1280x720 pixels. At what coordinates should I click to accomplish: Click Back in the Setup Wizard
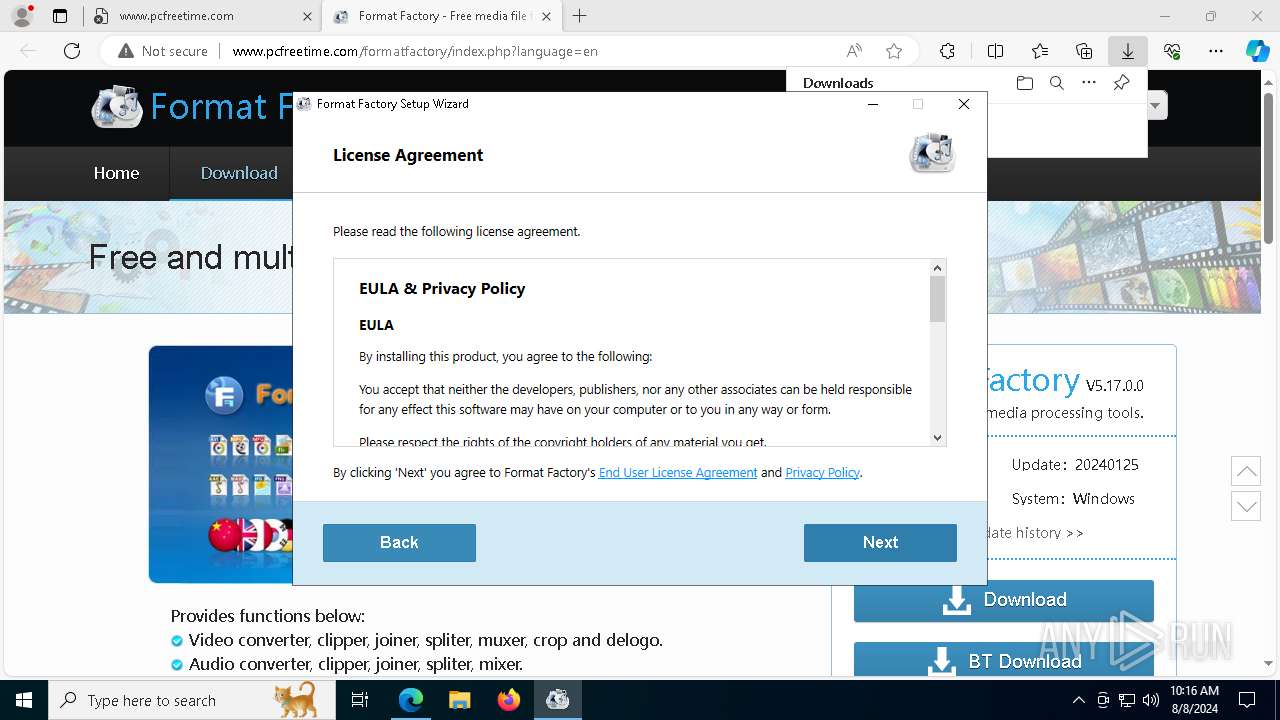(x=399, y=542)
